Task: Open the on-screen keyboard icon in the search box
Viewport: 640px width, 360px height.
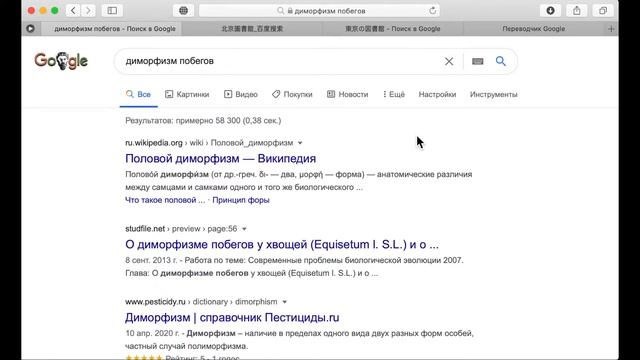Action: point(478,61)
